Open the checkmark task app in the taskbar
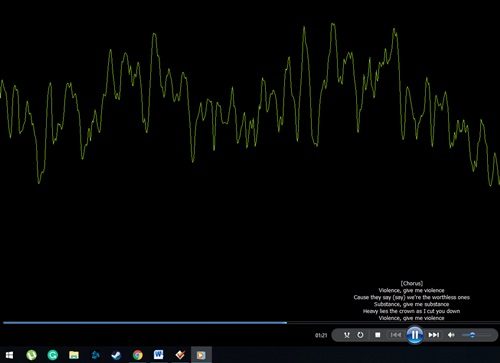 pos(180,355)
